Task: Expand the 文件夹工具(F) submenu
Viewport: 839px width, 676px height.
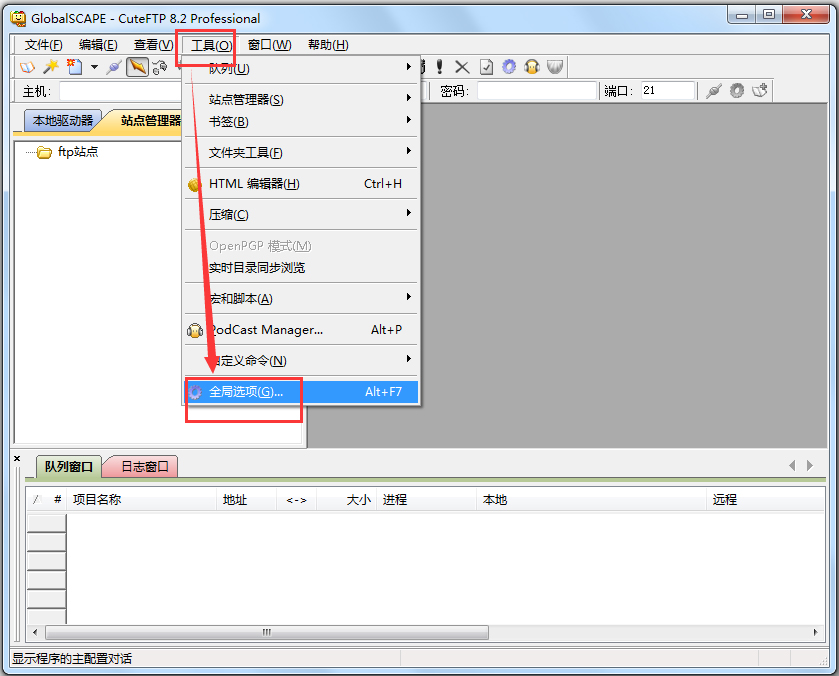Action: point(301,153)
